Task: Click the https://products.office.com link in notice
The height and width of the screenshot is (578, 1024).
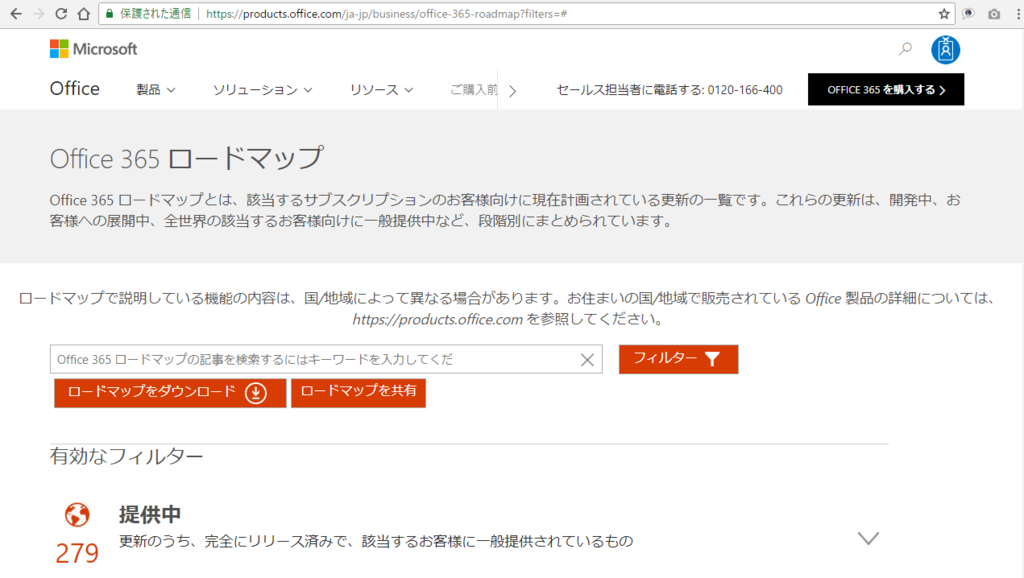Action: 438,319
